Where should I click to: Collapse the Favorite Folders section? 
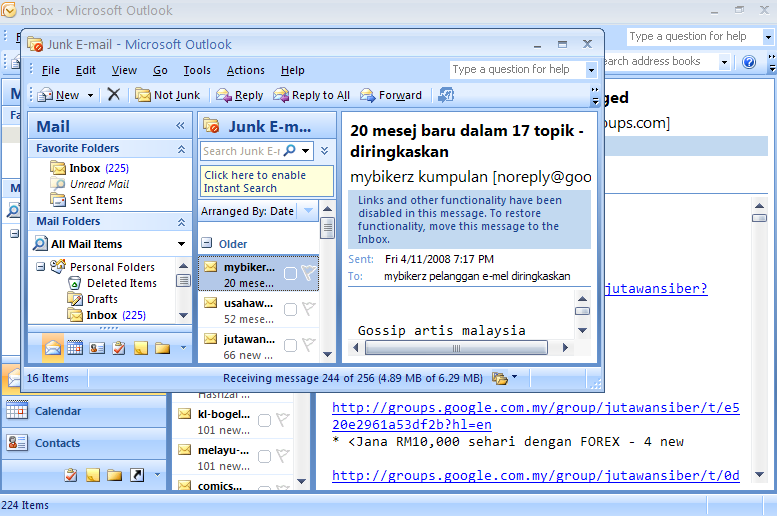click(x=181, y=149)
